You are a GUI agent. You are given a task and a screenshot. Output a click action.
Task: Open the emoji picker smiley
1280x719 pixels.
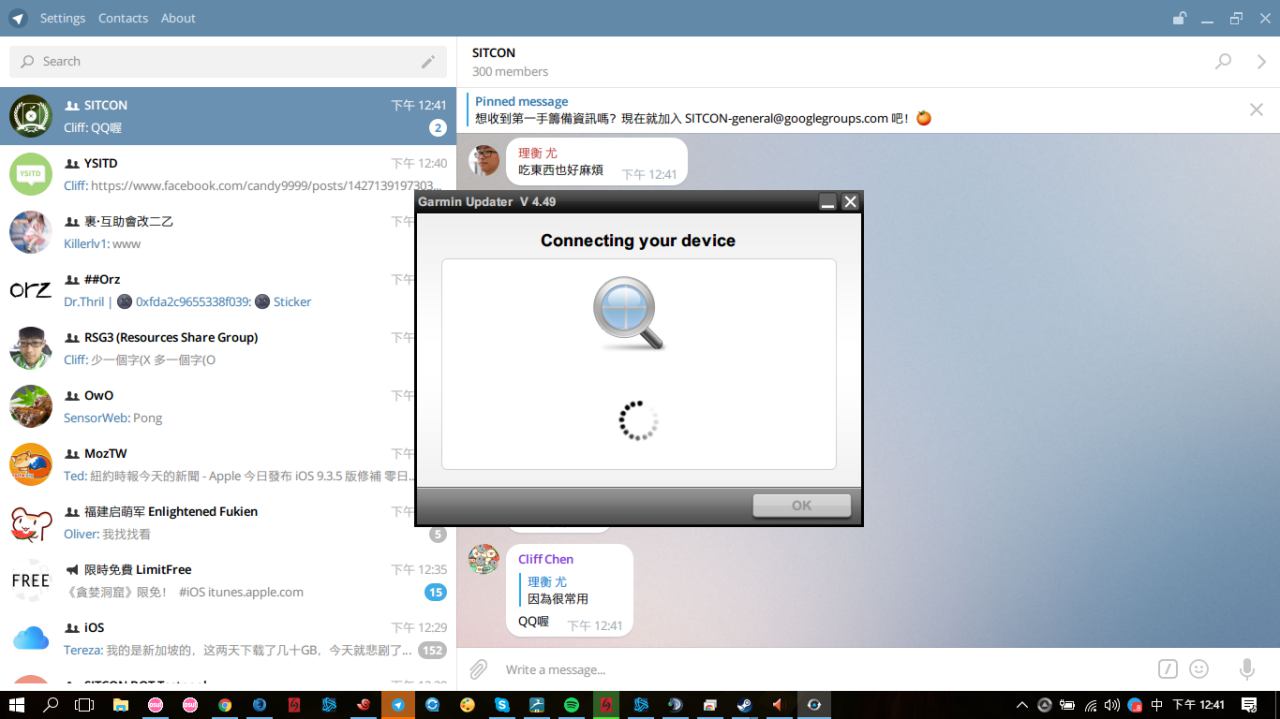(x=1199, y=669)
